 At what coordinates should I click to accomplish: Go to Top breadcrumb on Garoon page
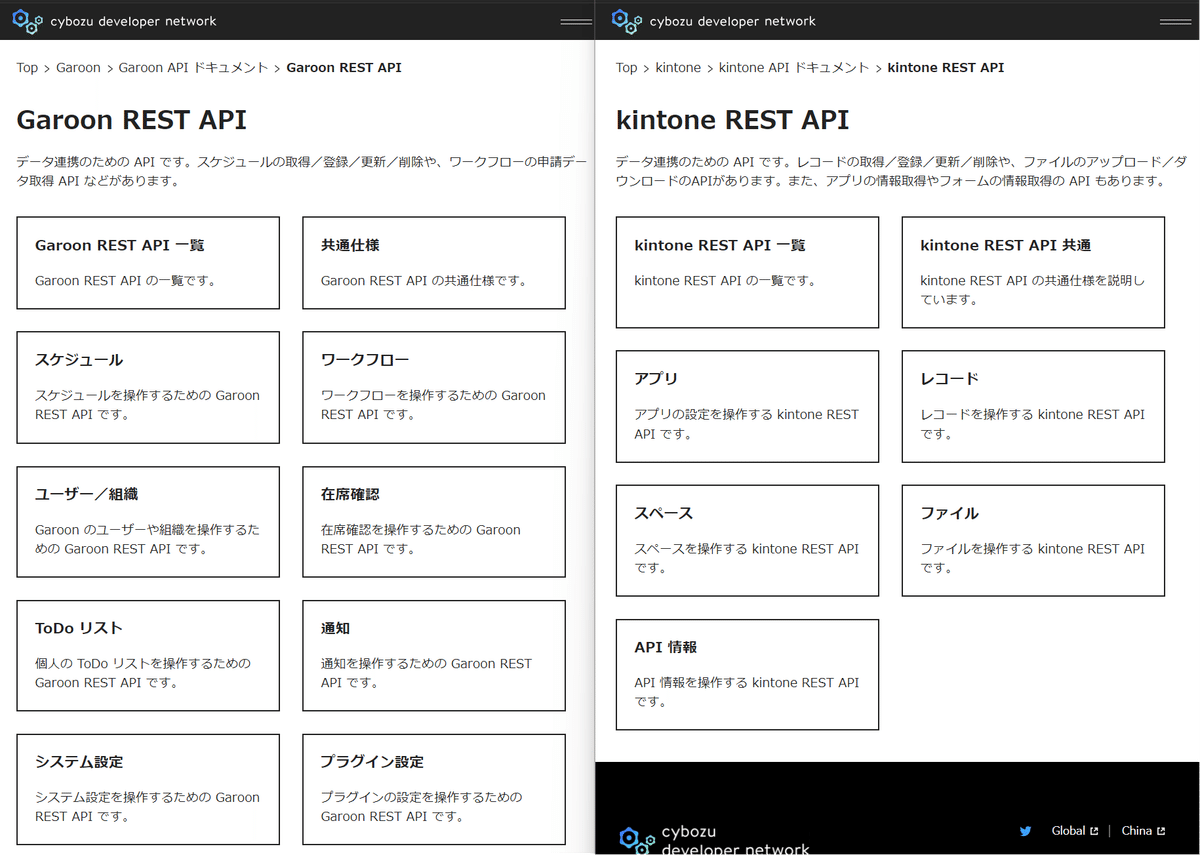pos(27,68)
